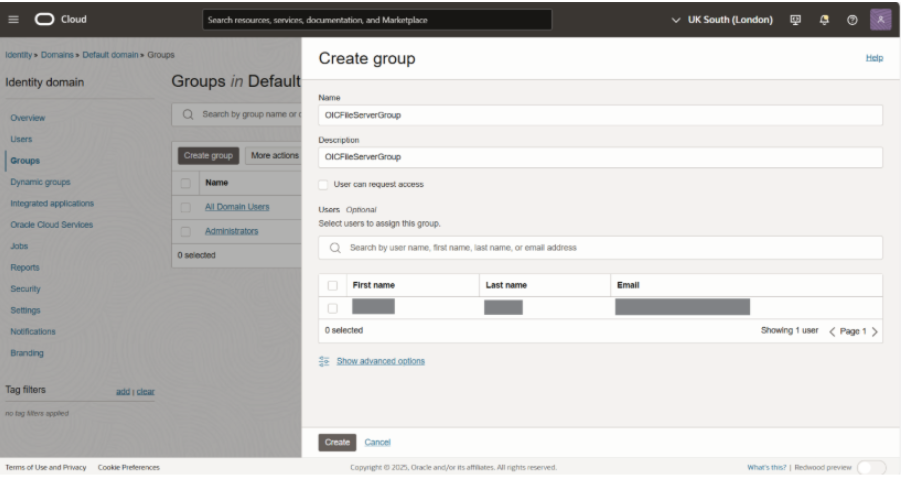Click the Create button
This screenshot has width=909, height=485.
[337, 442]
